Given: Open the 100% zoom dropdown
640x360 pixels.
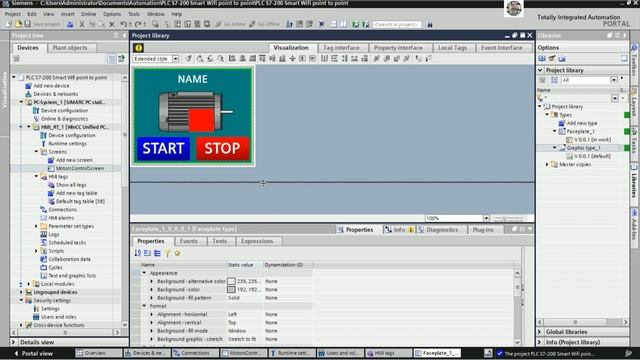Looking at the screenshot, I should coord(486,218).
